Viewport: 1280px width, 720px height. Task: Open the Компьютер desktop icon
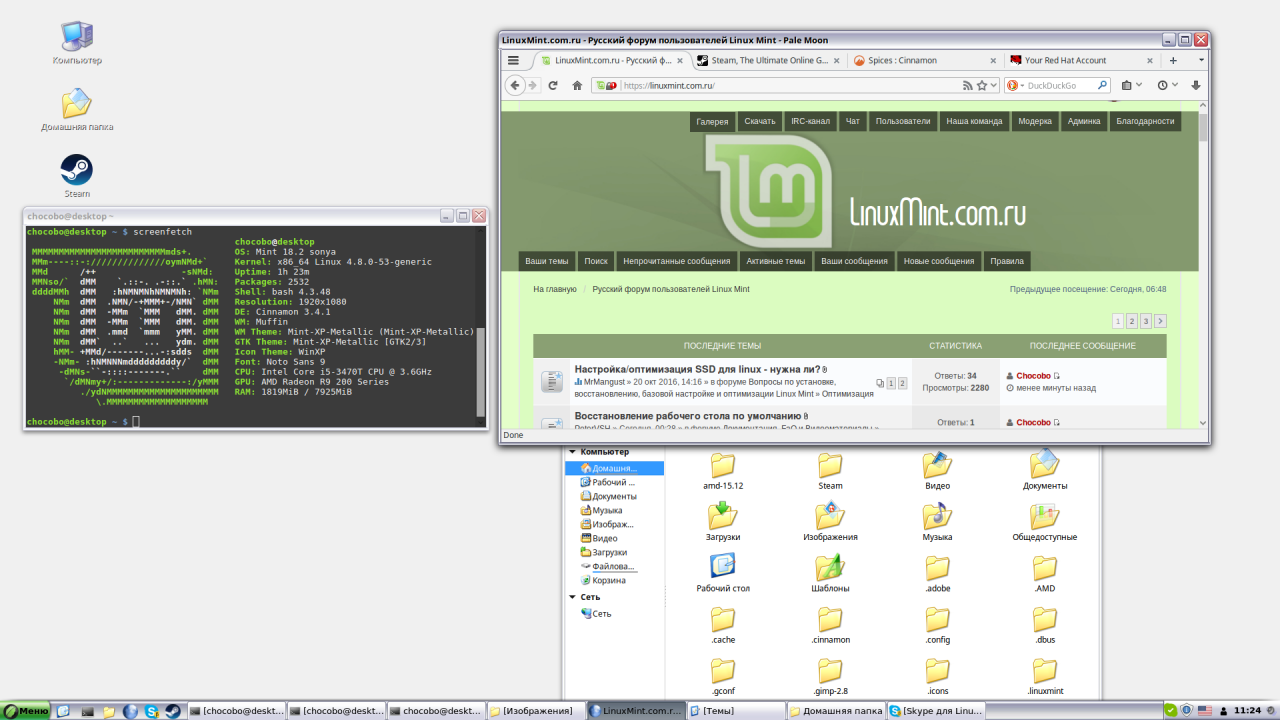pyautogui.click(x=77, y=37)
